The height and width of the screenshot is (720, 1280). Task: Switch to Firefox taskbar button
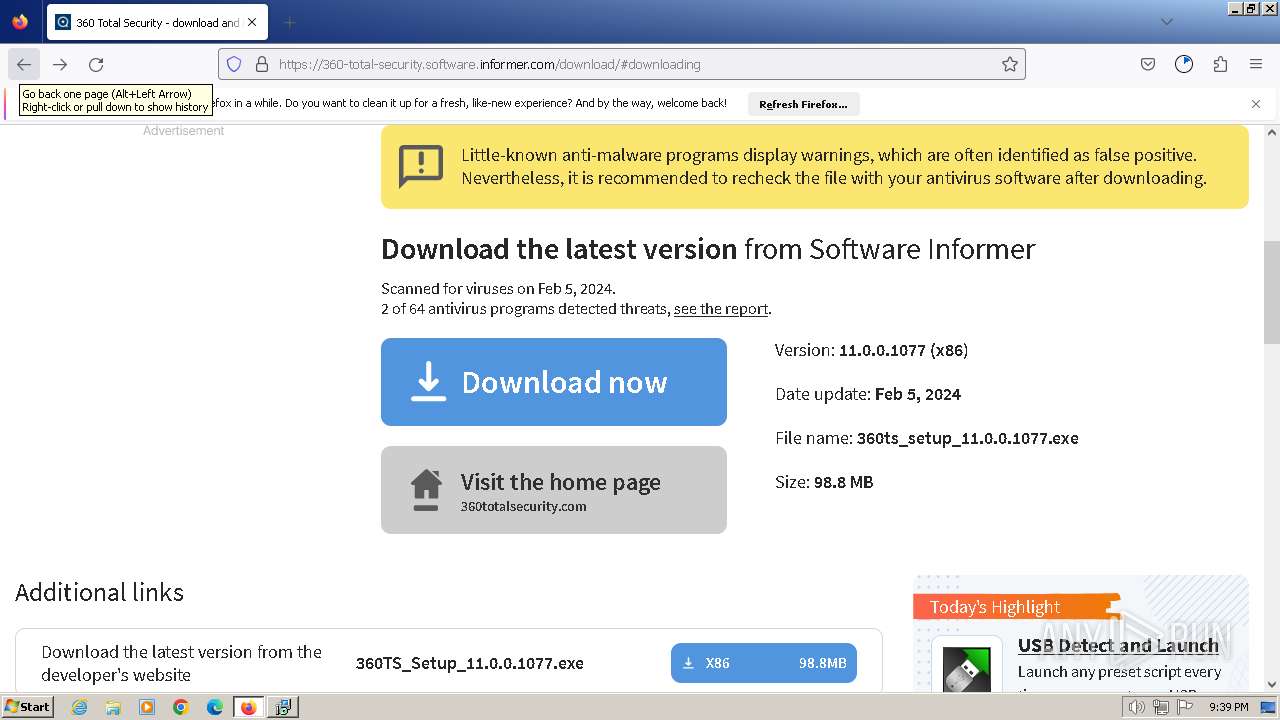248,707
